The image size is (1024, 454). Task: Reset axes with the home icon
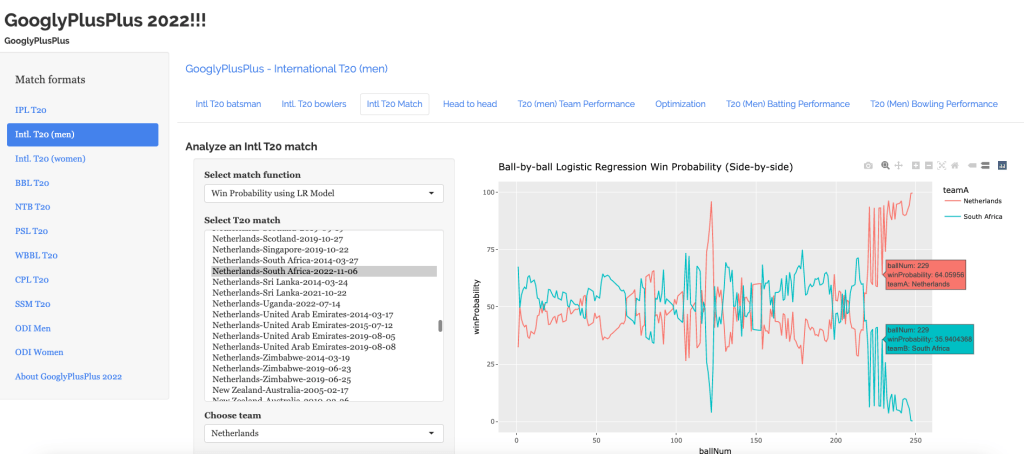(955, 166)
